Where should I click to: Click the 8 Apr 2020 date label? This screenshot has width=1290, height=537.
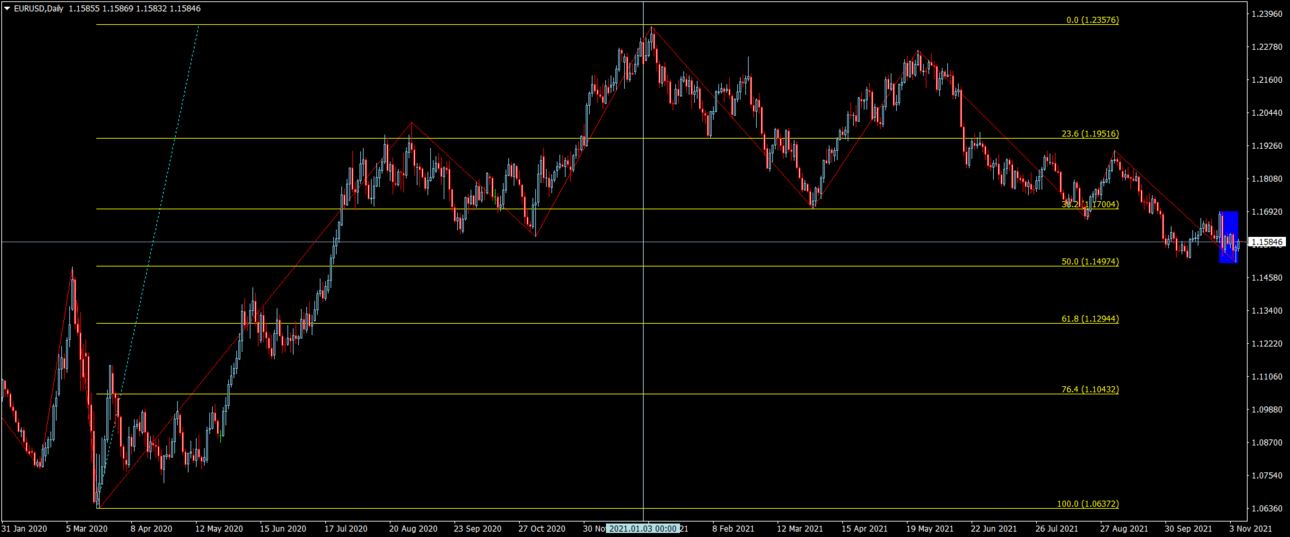[152, 528]
